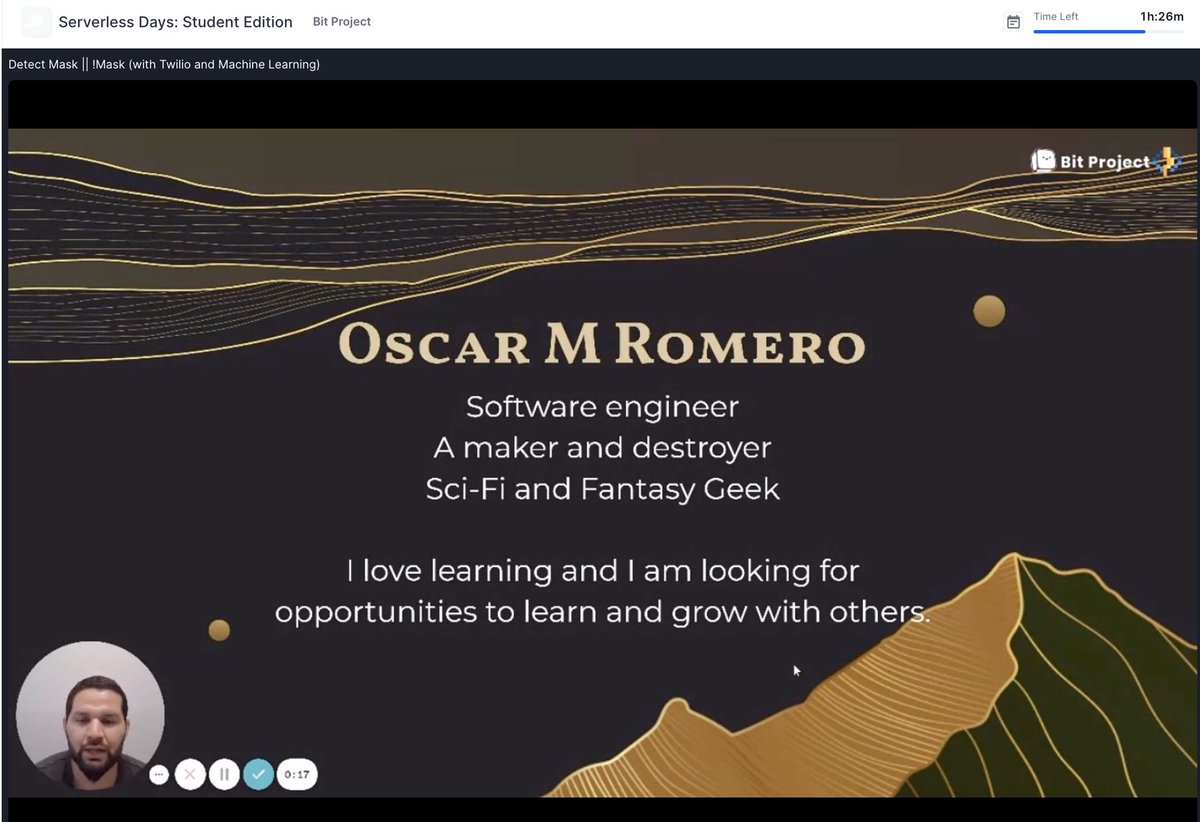Click the 'Oscar M Romero' heading on slide
Screen dimensions: 1200x822
(602, 346)
